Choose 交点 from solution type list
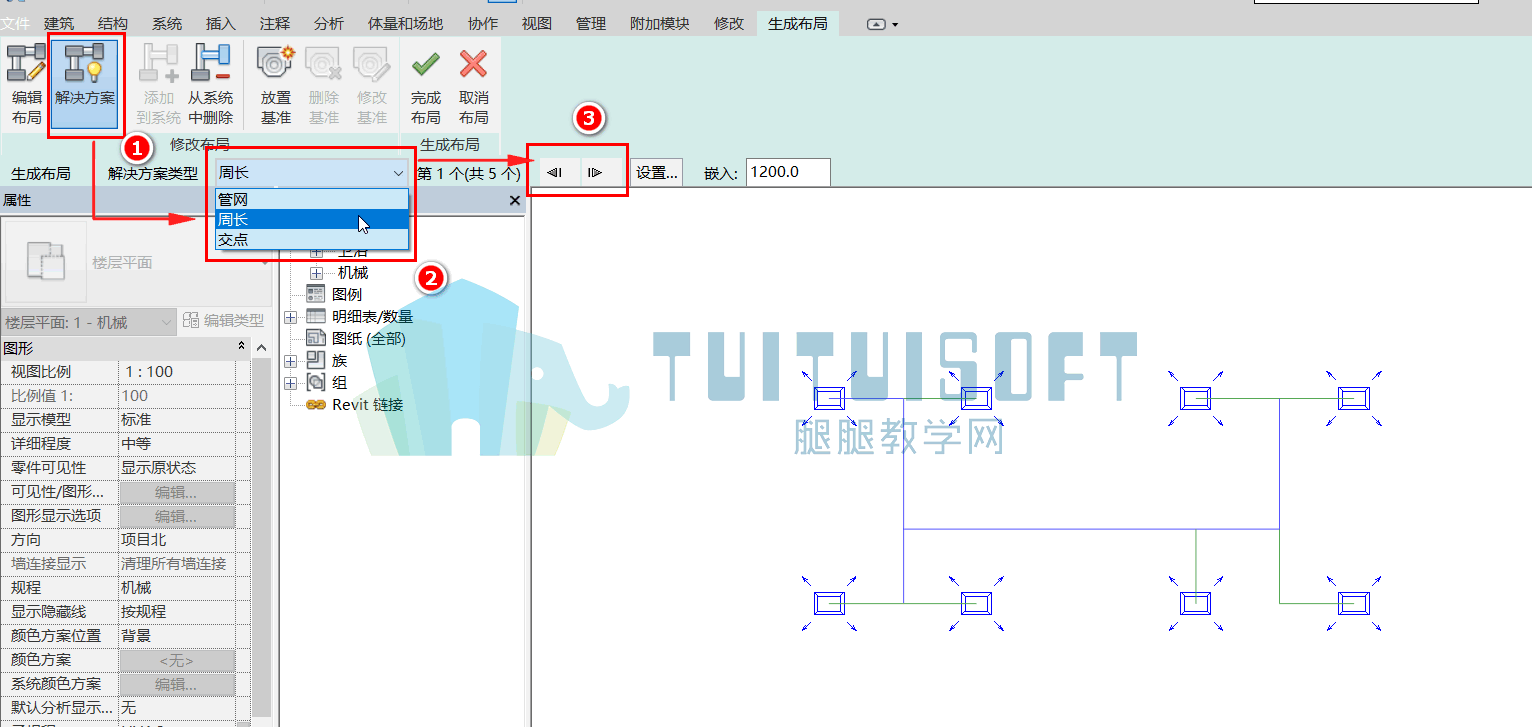The width and height of the screenshot is (1532, 727). [312, 239]
